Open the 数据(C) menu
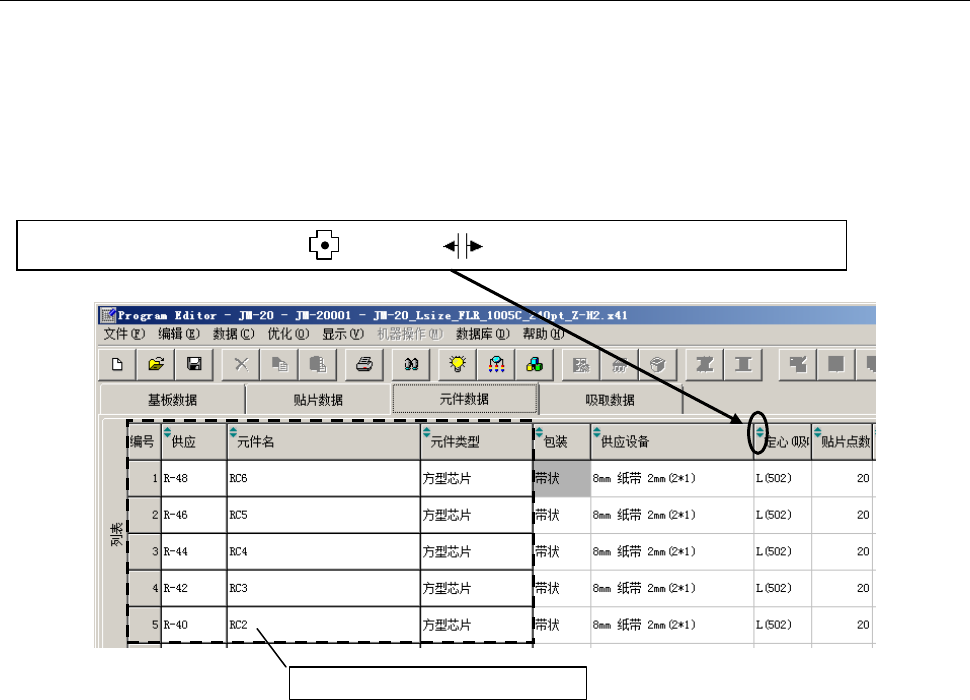Viewport: 970px width, 700px height. point(233,334)
